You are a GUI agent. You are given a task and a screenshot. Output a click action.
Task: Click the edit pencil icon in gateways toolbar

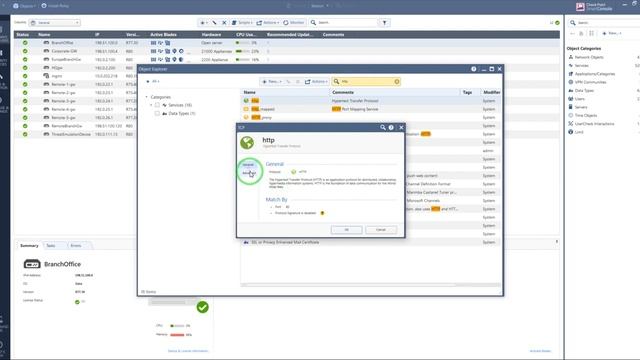click(214, 22)
